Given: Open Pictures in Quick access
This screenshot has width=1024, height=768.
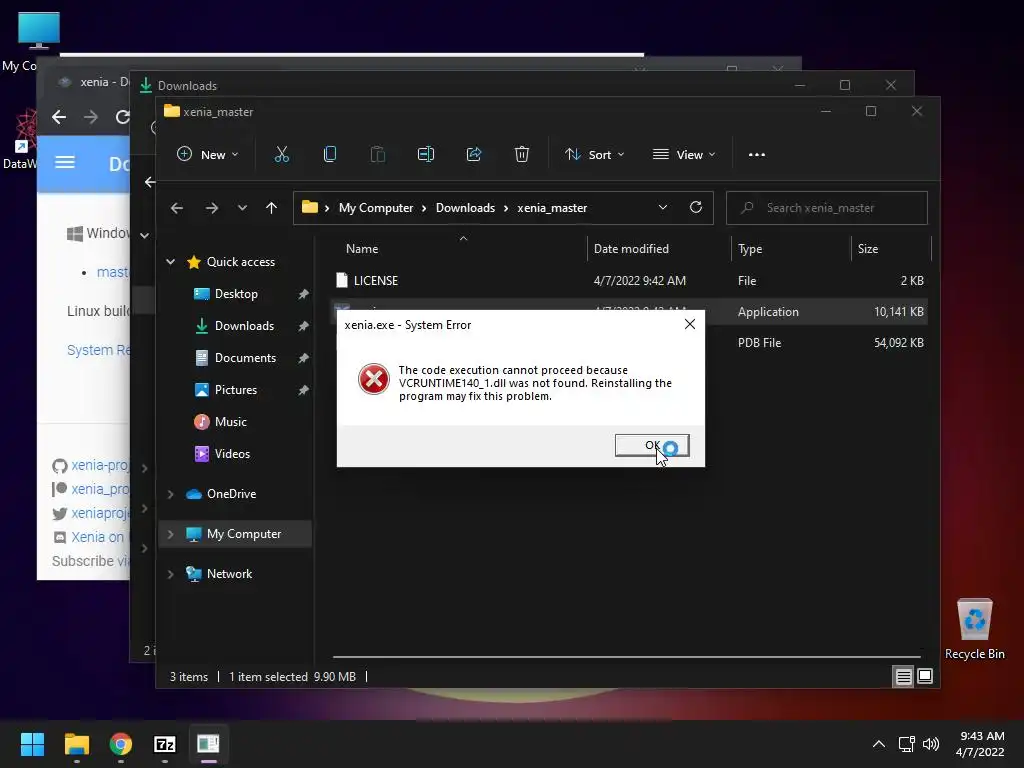Looking at the screenshot, I should point(235,390).
